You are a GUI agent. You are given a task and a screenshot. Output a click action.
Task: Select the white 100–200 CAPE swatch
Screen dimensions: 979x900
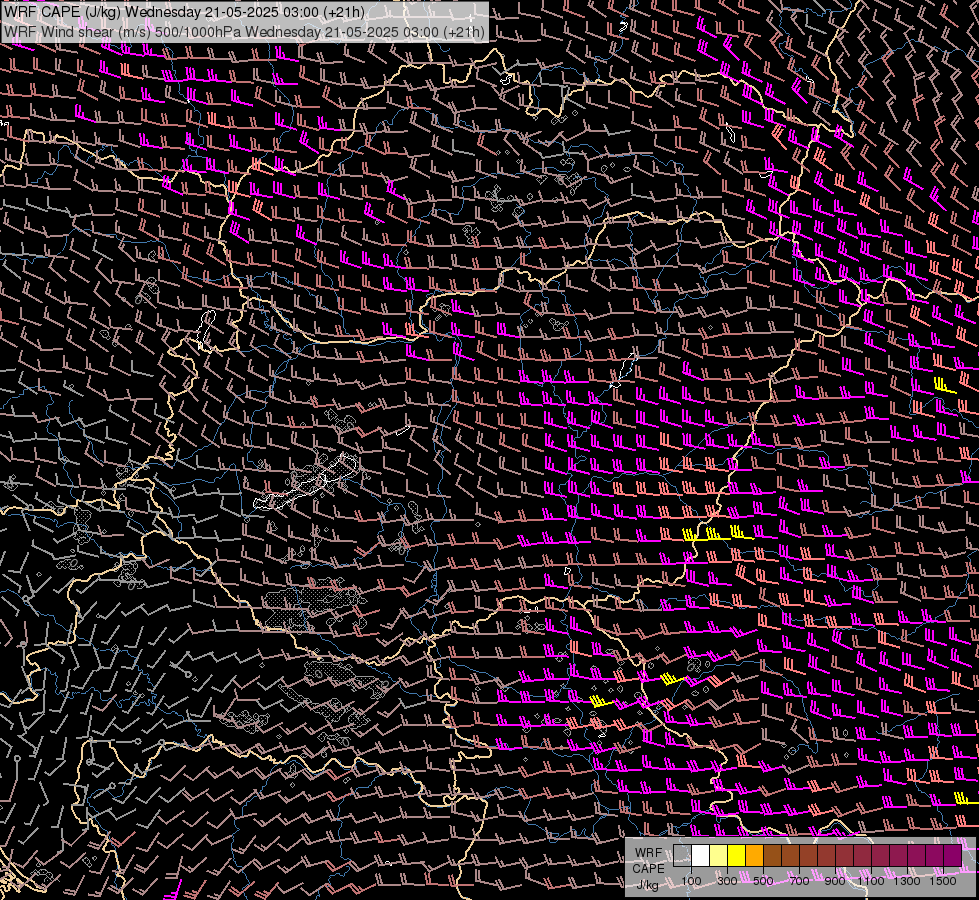click(701, 856)
